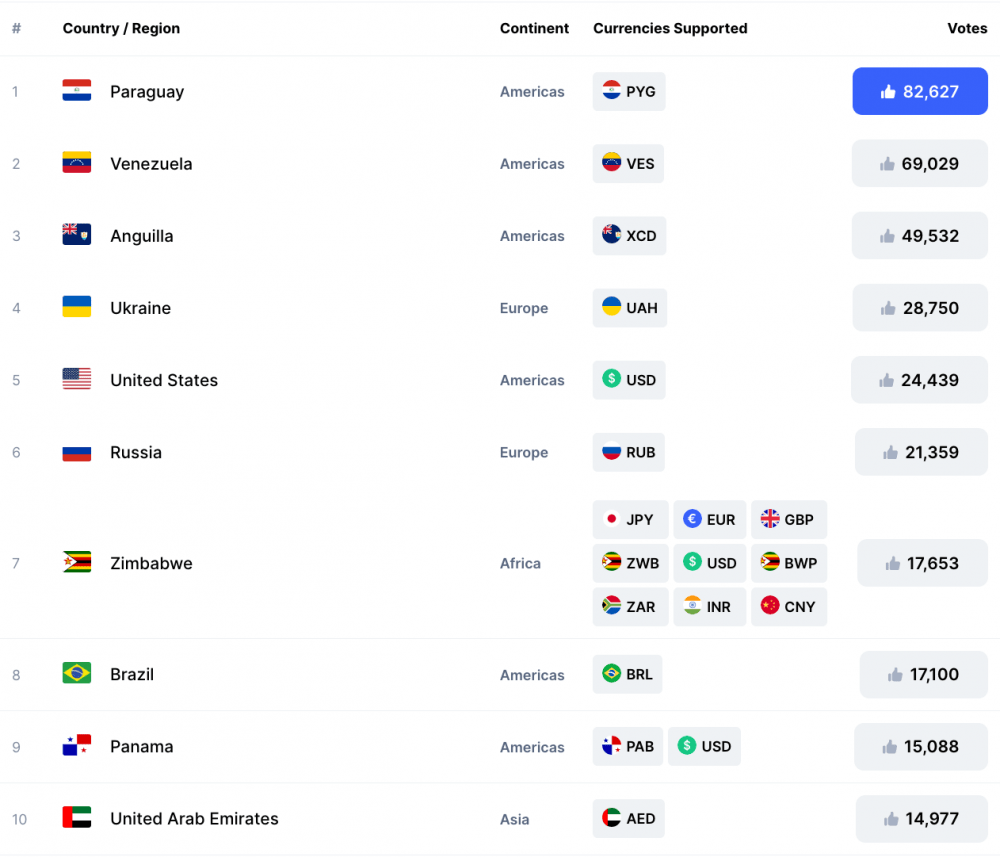Click the Panama flag icon
Image resolution: width=1000 pixels, height=857 pixels.
[x=77, y=745]
